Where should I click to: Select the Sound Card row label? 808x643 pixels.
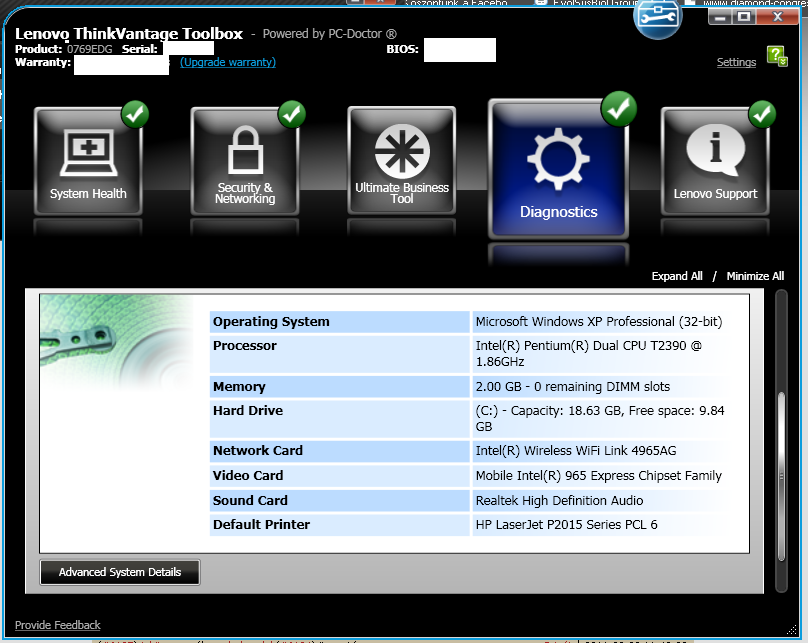(x=339, y=500)
